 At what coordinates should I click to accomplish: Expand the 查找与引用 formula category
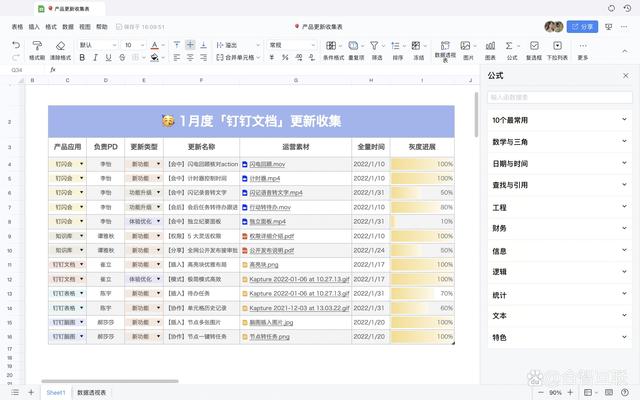(560, 185)
